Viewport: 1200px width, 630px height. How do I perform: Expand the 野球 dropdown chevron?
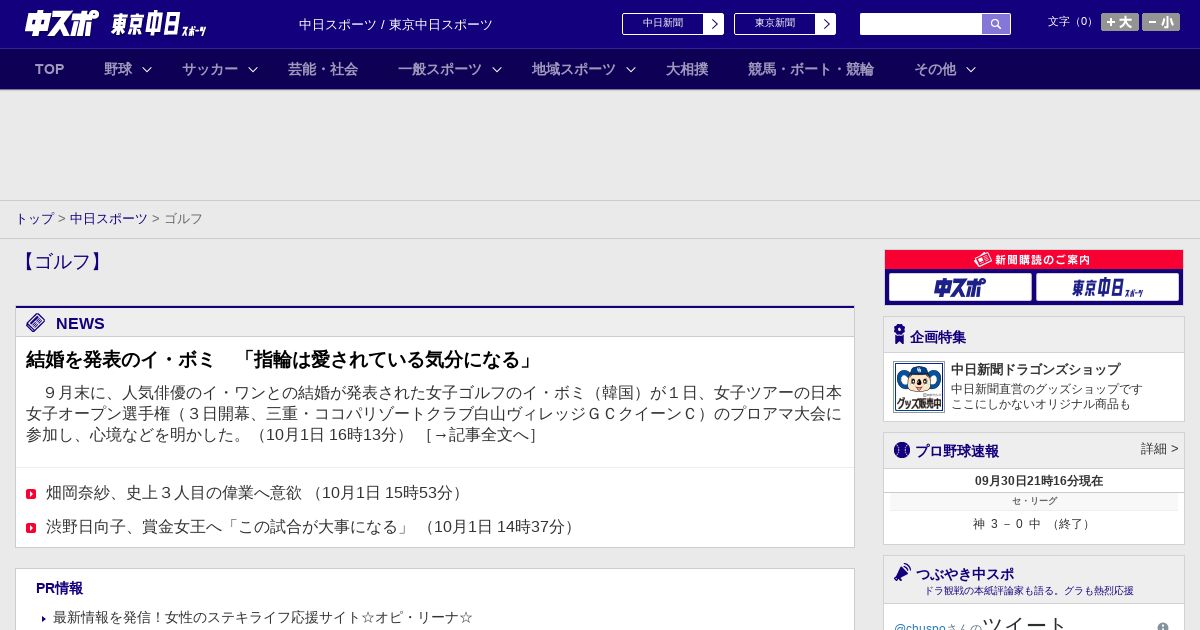click(x=147, y=69)
